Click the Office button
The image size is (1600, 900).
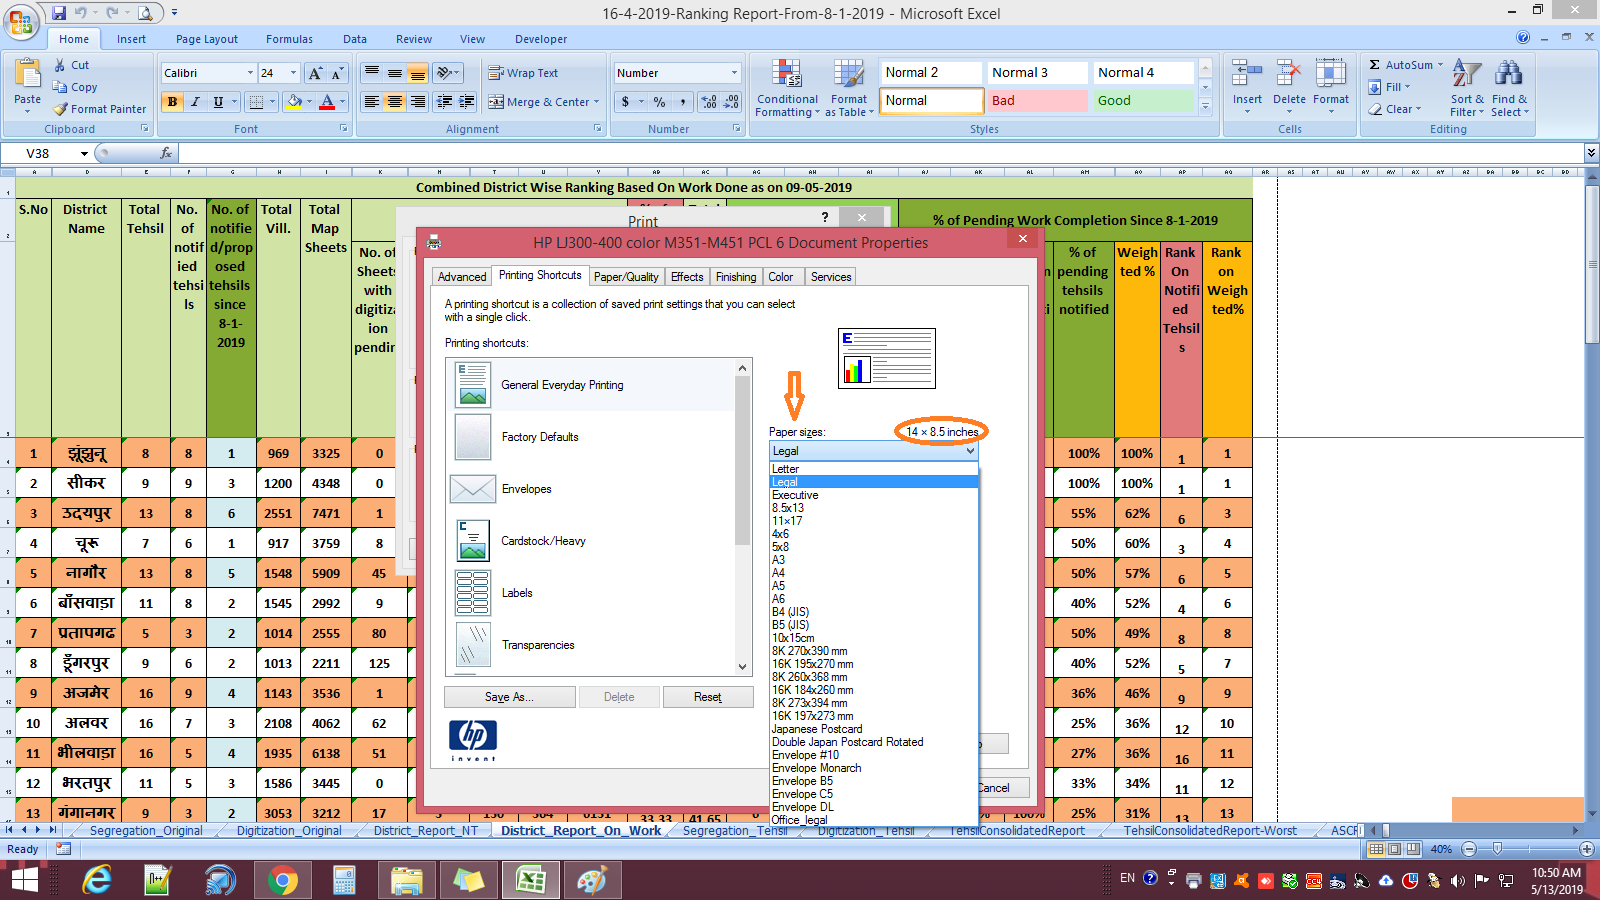point(20,22)
